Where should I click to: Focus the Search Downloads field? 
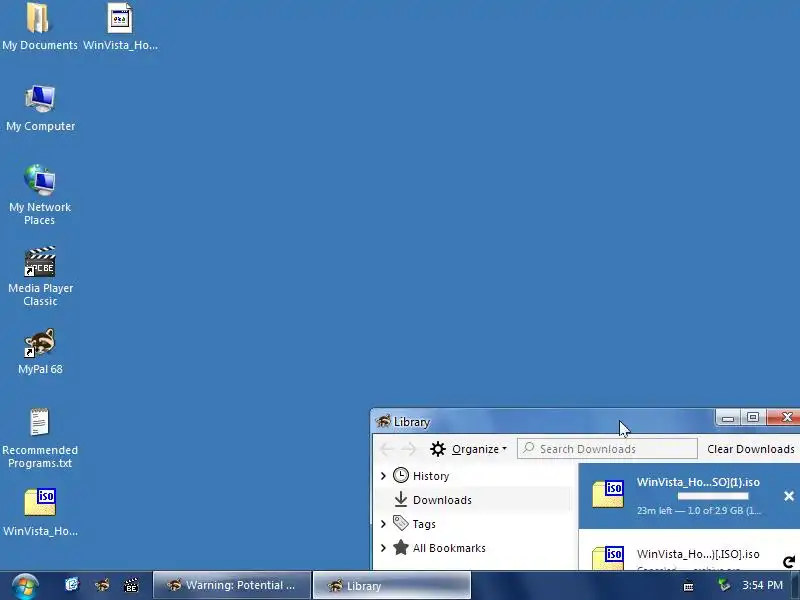[607, 449]
